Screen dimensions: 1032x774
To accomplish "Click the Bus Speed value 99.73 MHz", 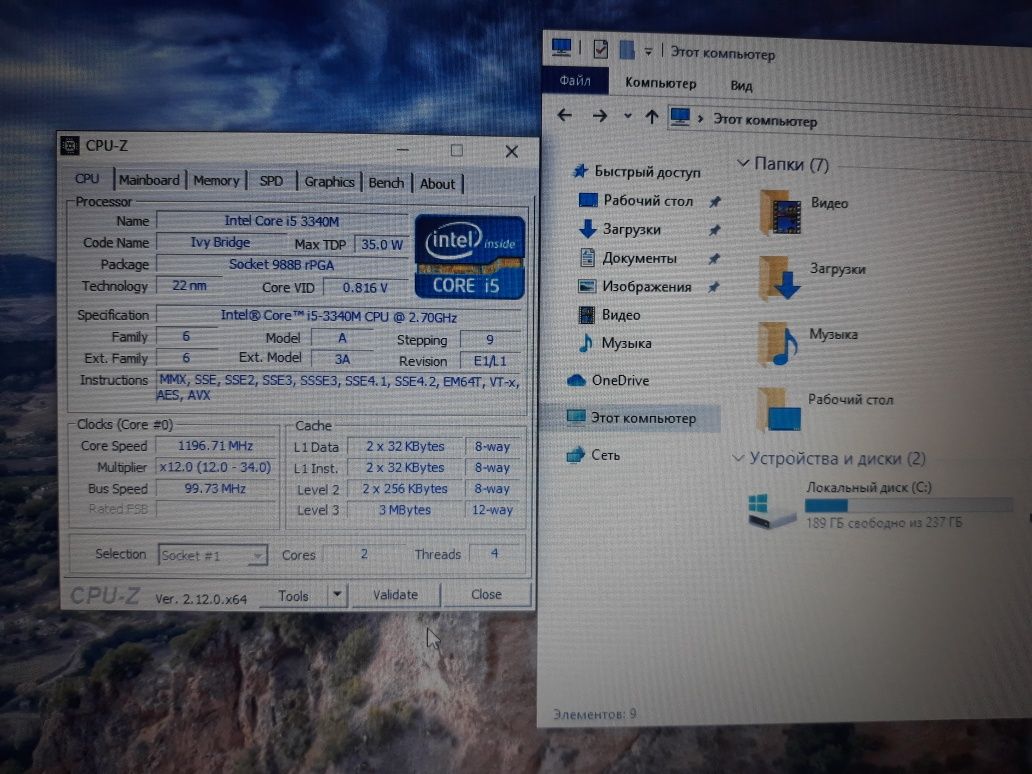I will point(215,488).
